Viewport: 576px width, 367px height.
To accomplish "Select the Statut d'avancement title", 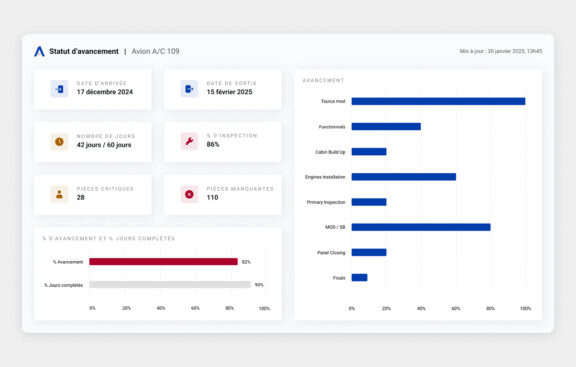I will pyautogui.click(x=84, y=51).
